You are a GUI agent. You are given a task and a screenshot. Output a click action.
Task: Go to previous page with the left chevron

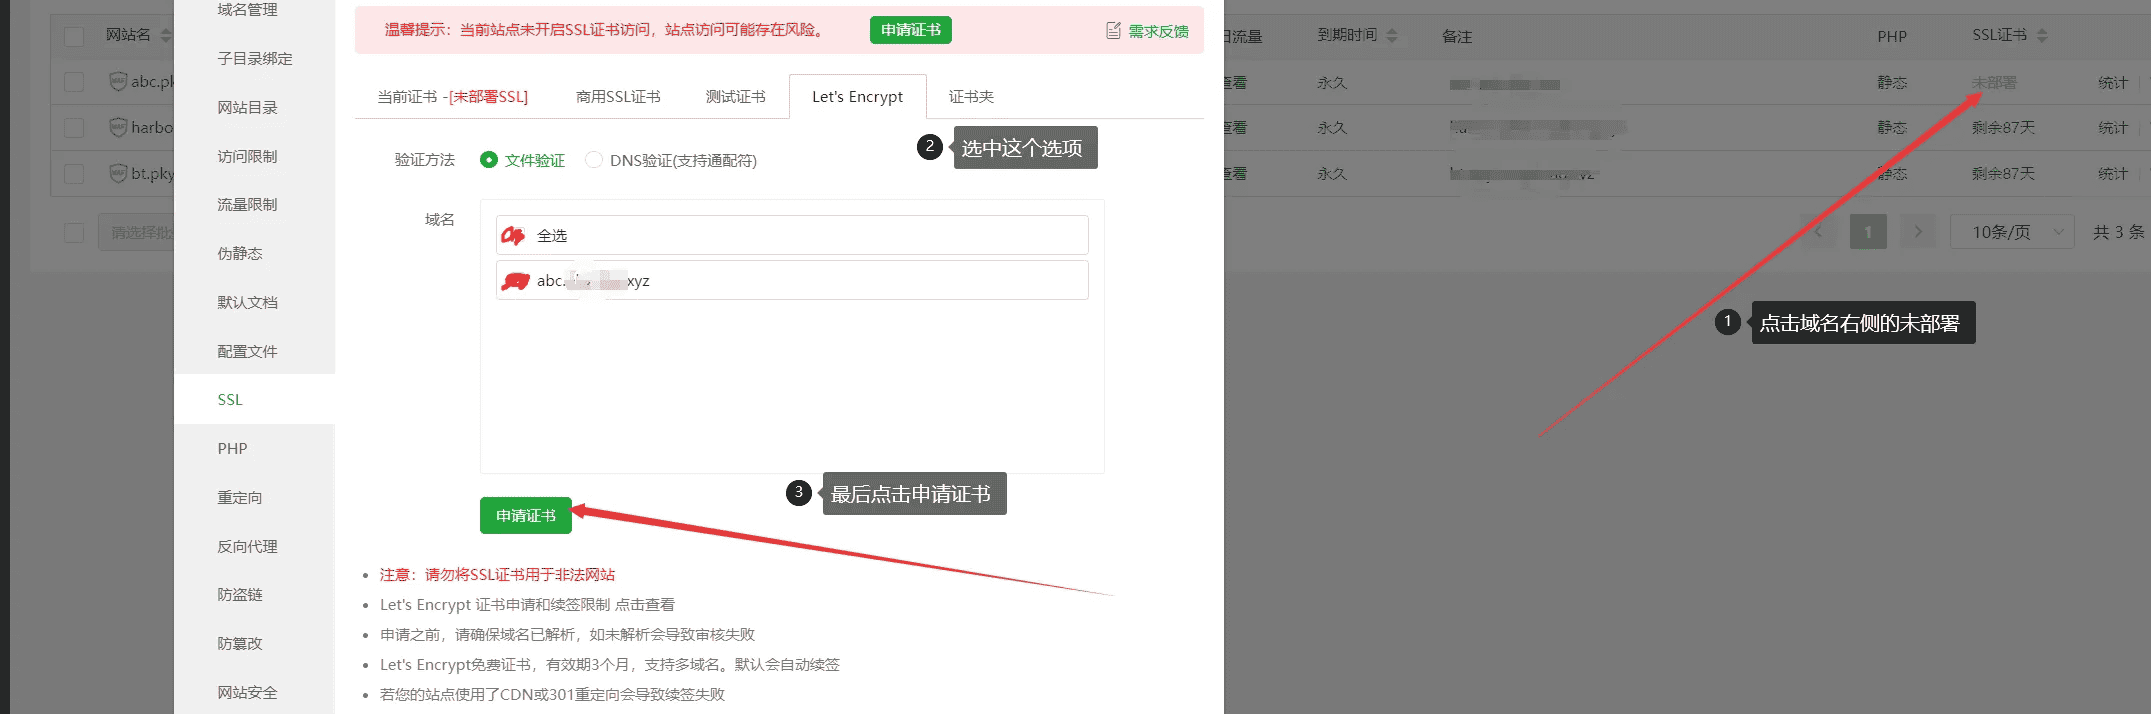point(1818,232)
